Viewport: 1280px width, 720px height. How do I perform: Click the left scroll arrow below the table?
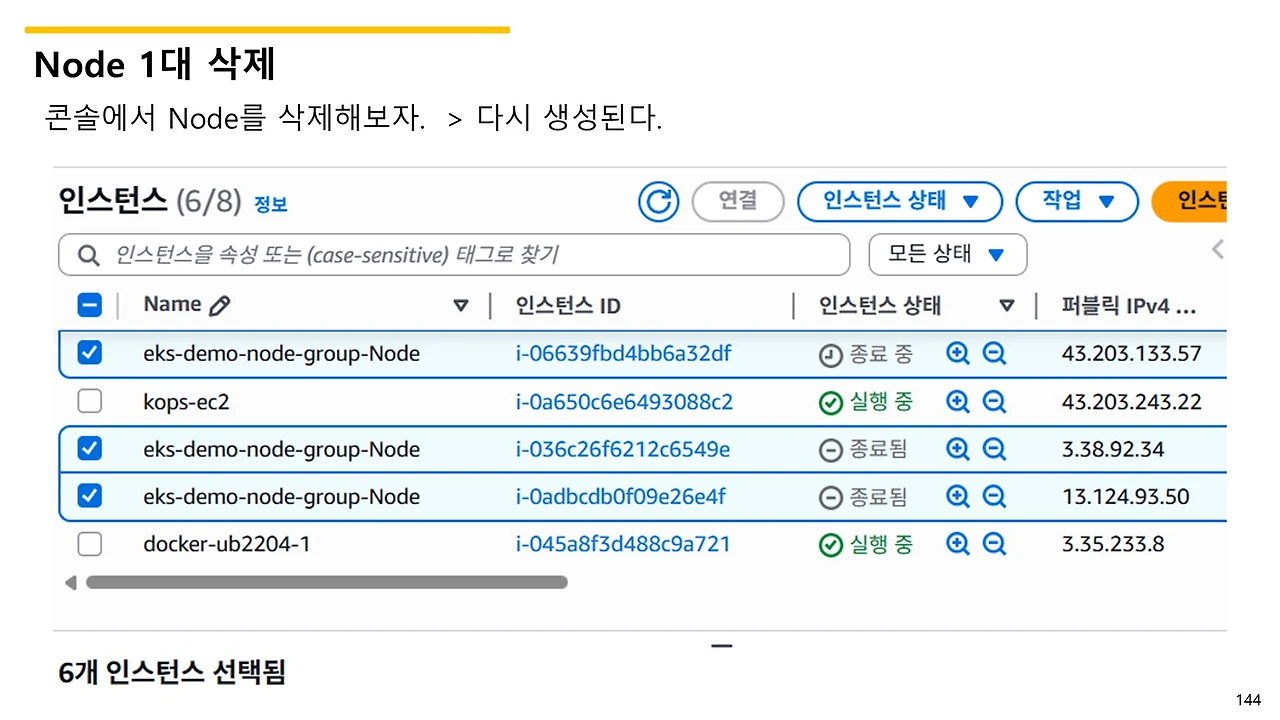pos(70,582)
